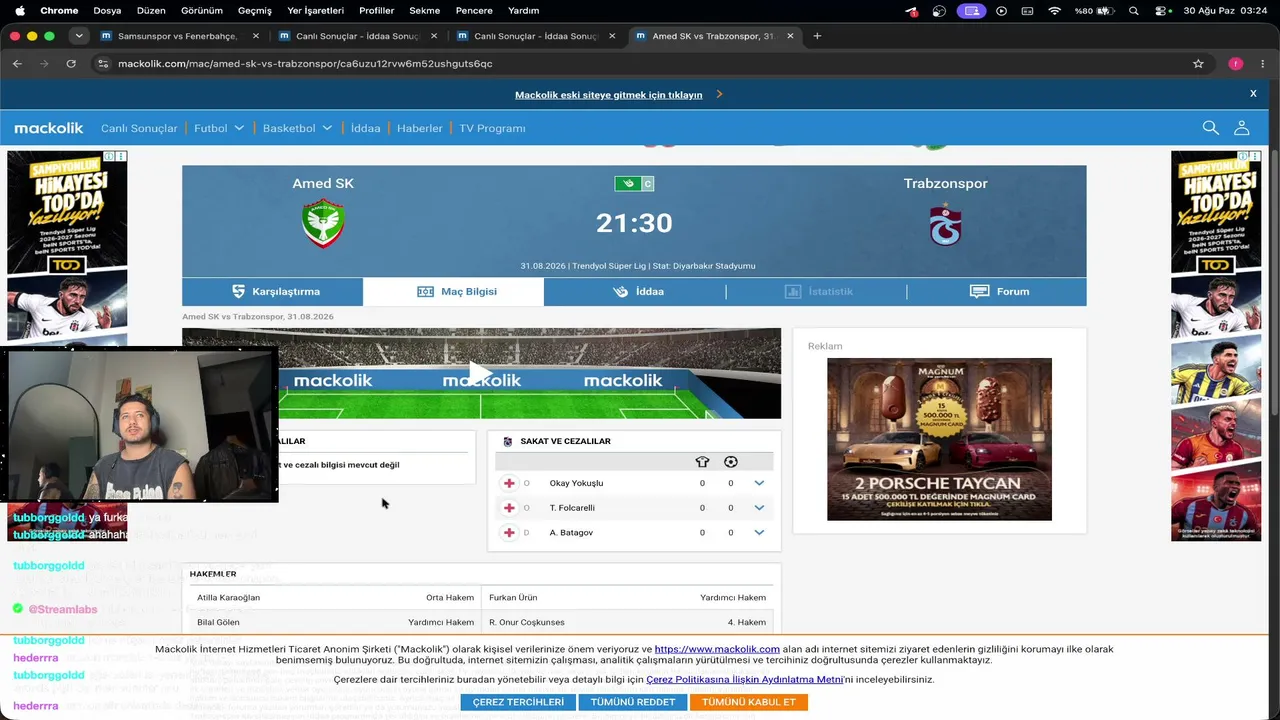This screenshot has height=720, width=1280.
Task: Open the Magnum Porsche Taycan advertisement
Action: coord(939,439)
